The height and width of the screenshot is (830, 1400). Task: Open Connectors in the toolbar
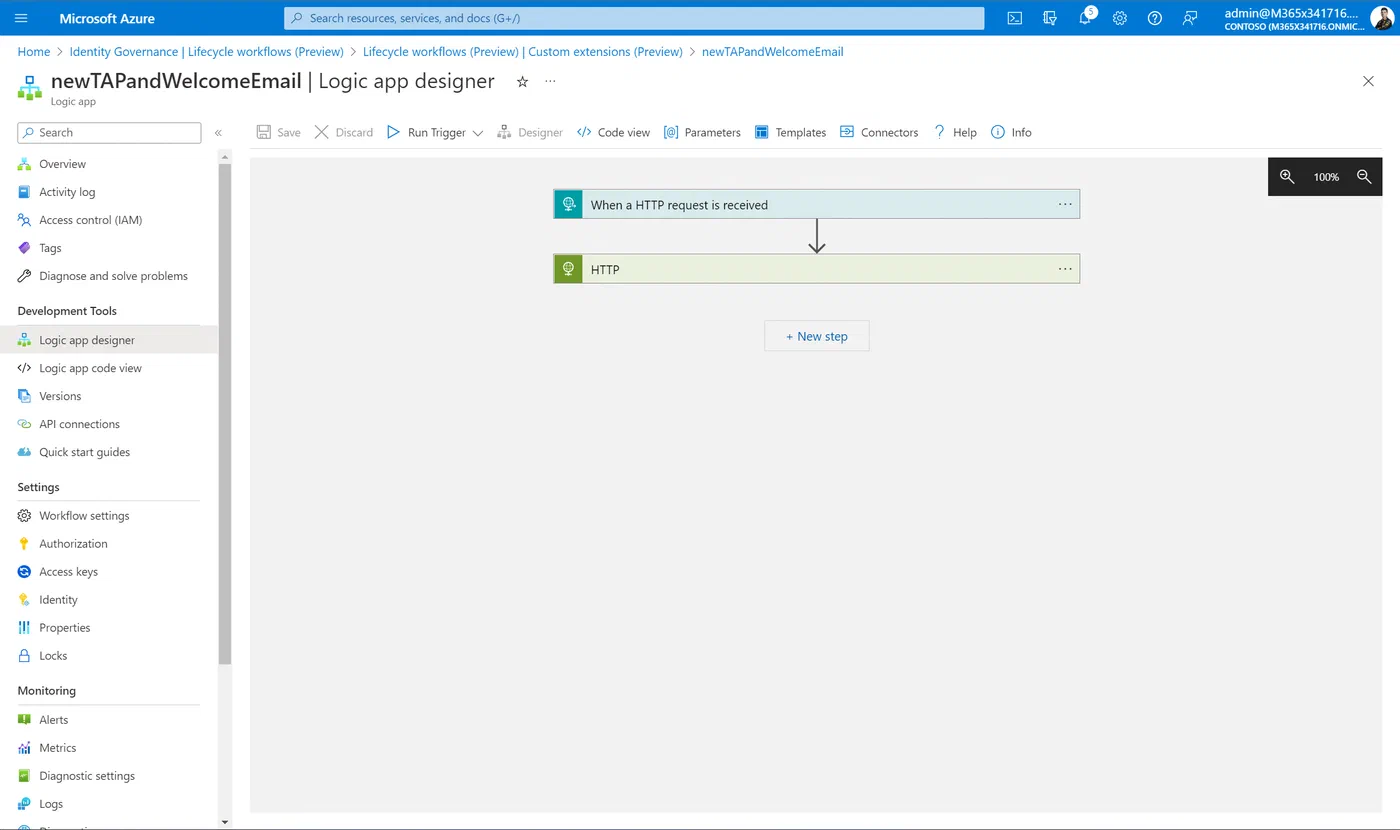click(879, 132)
